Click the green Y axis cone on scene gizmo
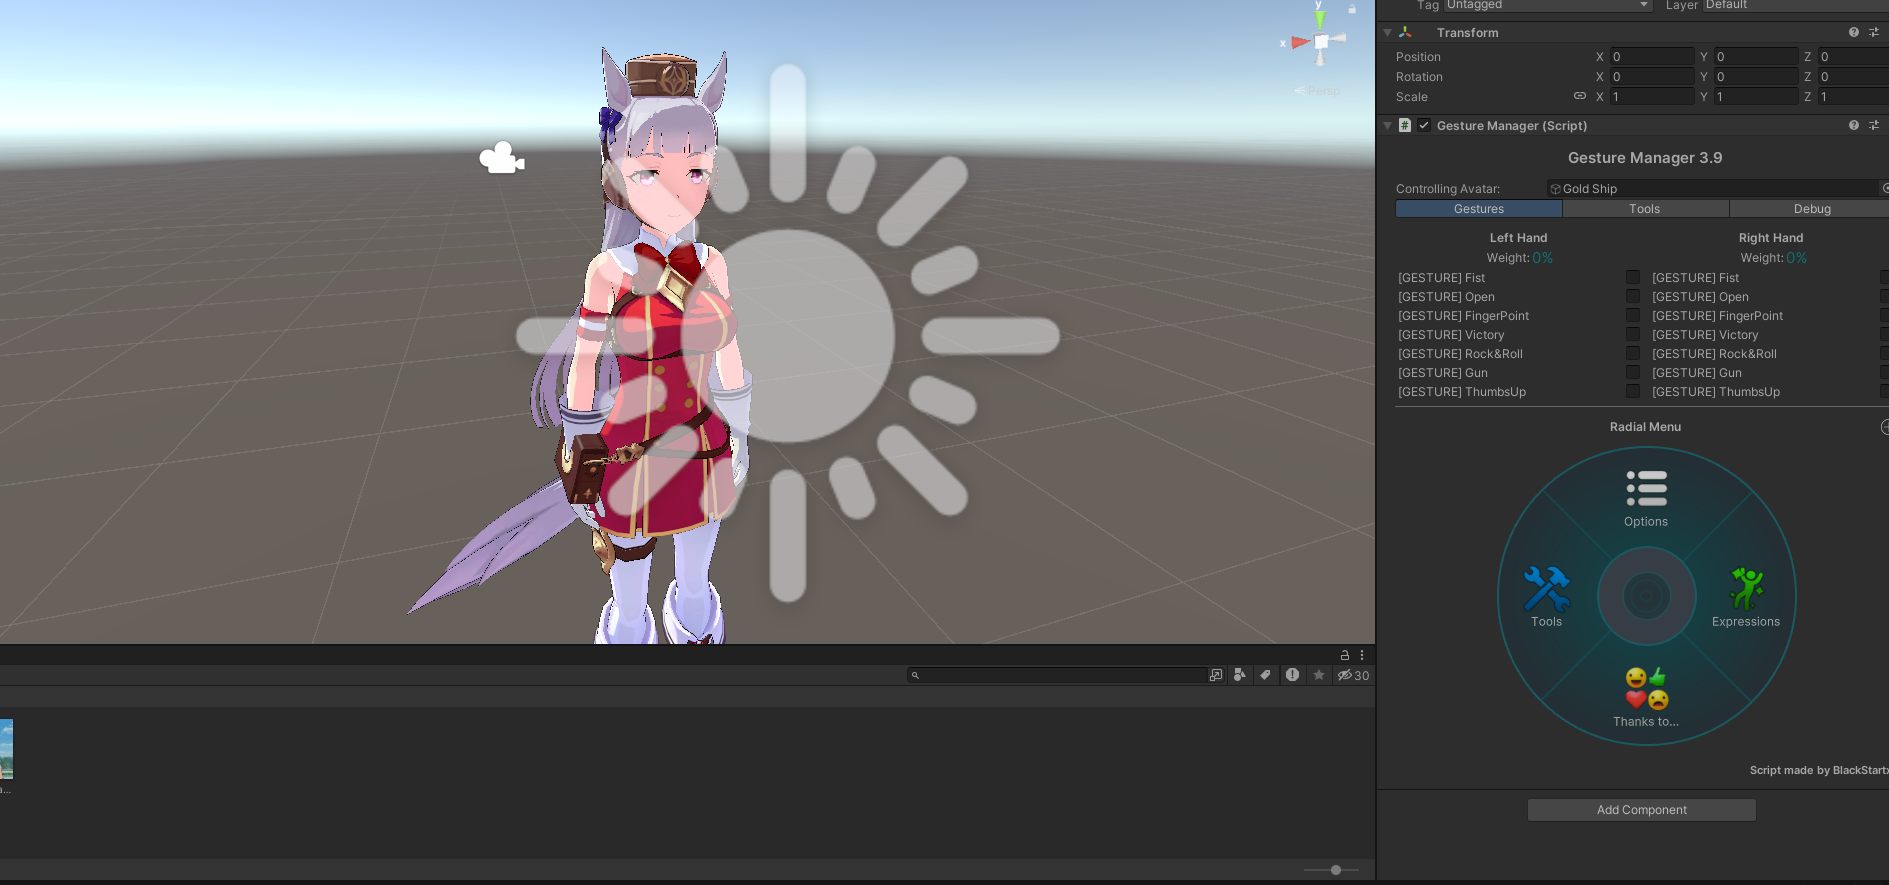Screen dimensions: 1889x885 click(x=1320, y=19)
